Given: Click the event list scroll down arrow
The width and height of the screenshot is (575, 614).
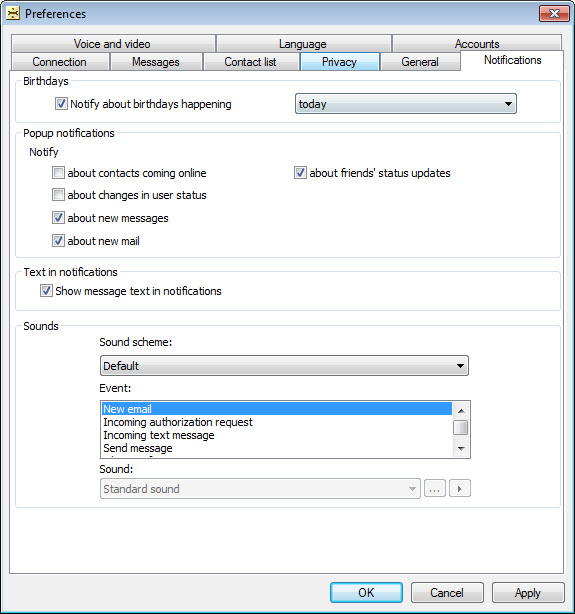Looking at the screenshot, I should (461, 448).
